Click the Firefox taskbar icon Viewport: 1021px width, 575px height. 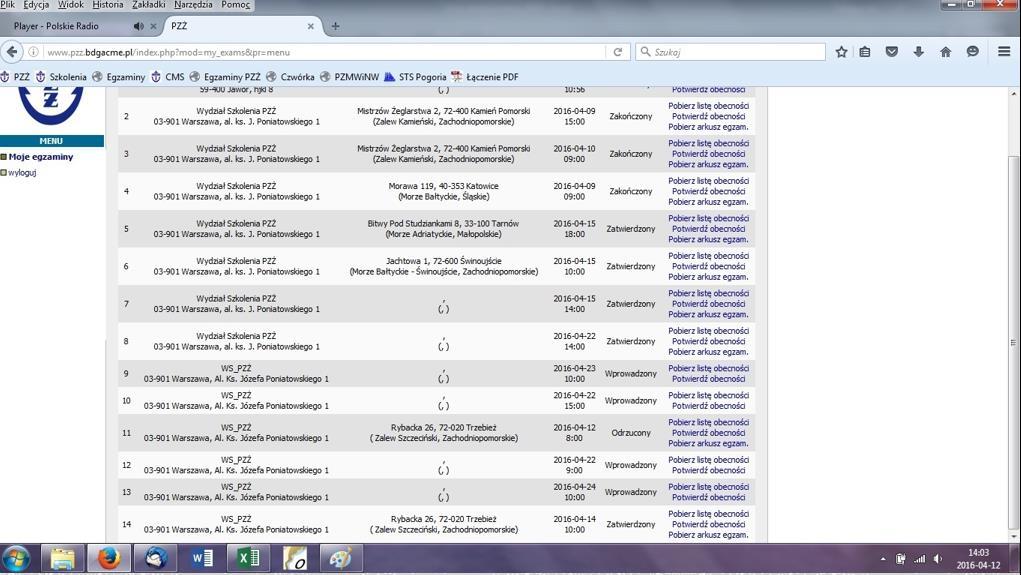pyautogui.click(x=109, y=559)
